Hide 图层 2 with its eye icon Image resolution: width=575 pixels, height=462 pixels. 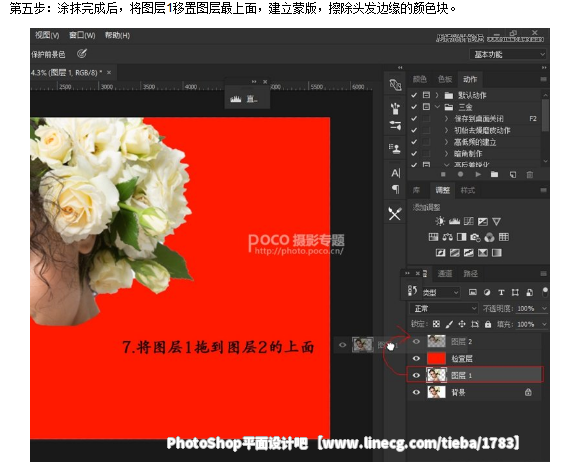[x=416, y=341]
